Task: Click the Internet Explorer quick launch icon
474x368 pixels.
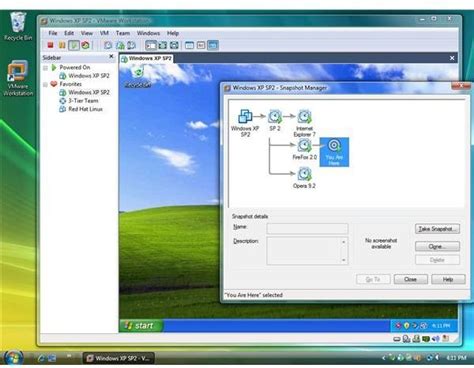Action: [41, 358]
